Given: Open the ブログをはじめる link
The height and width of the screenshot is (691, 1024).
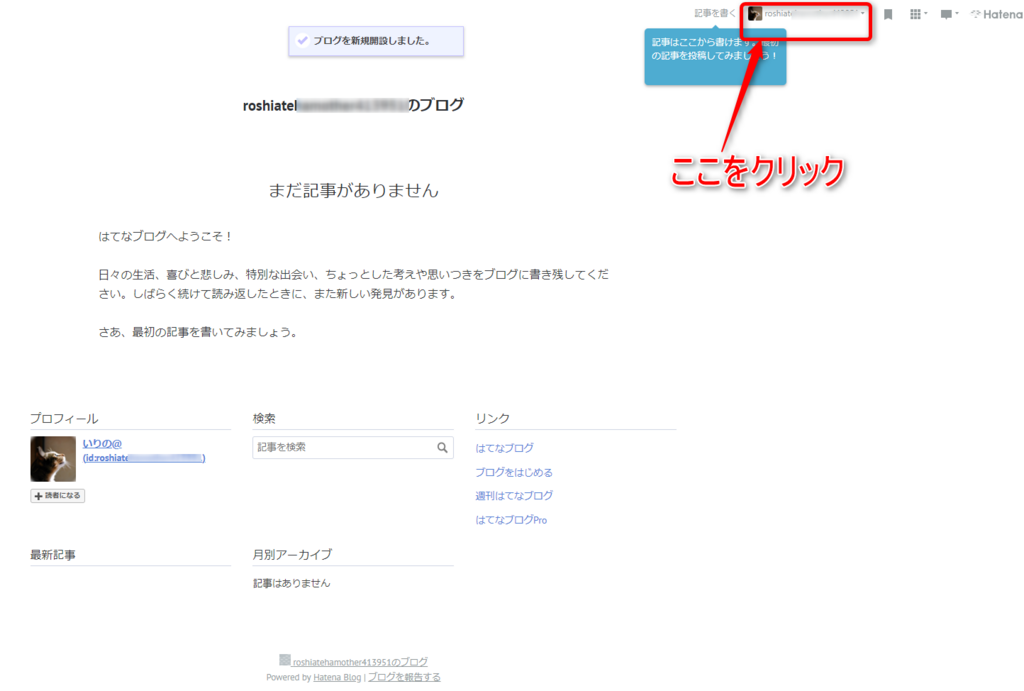Looking at the screenshot, I should [514, 471].
